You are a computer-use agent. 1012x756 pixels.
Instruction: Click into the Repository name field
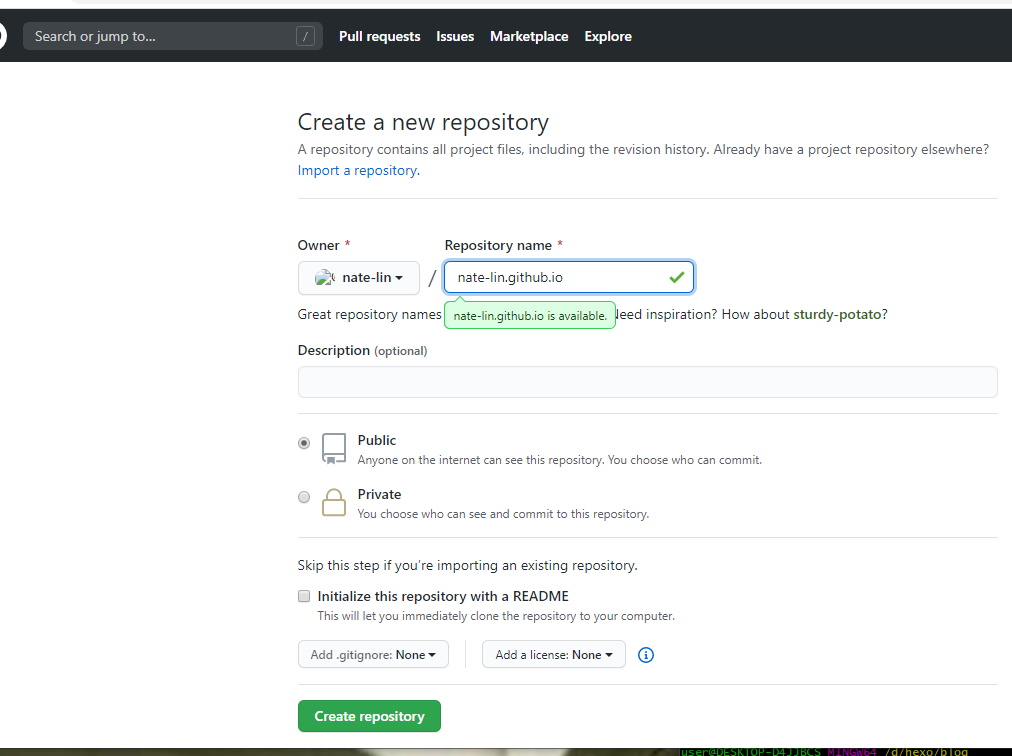click(x=569, y=278)
